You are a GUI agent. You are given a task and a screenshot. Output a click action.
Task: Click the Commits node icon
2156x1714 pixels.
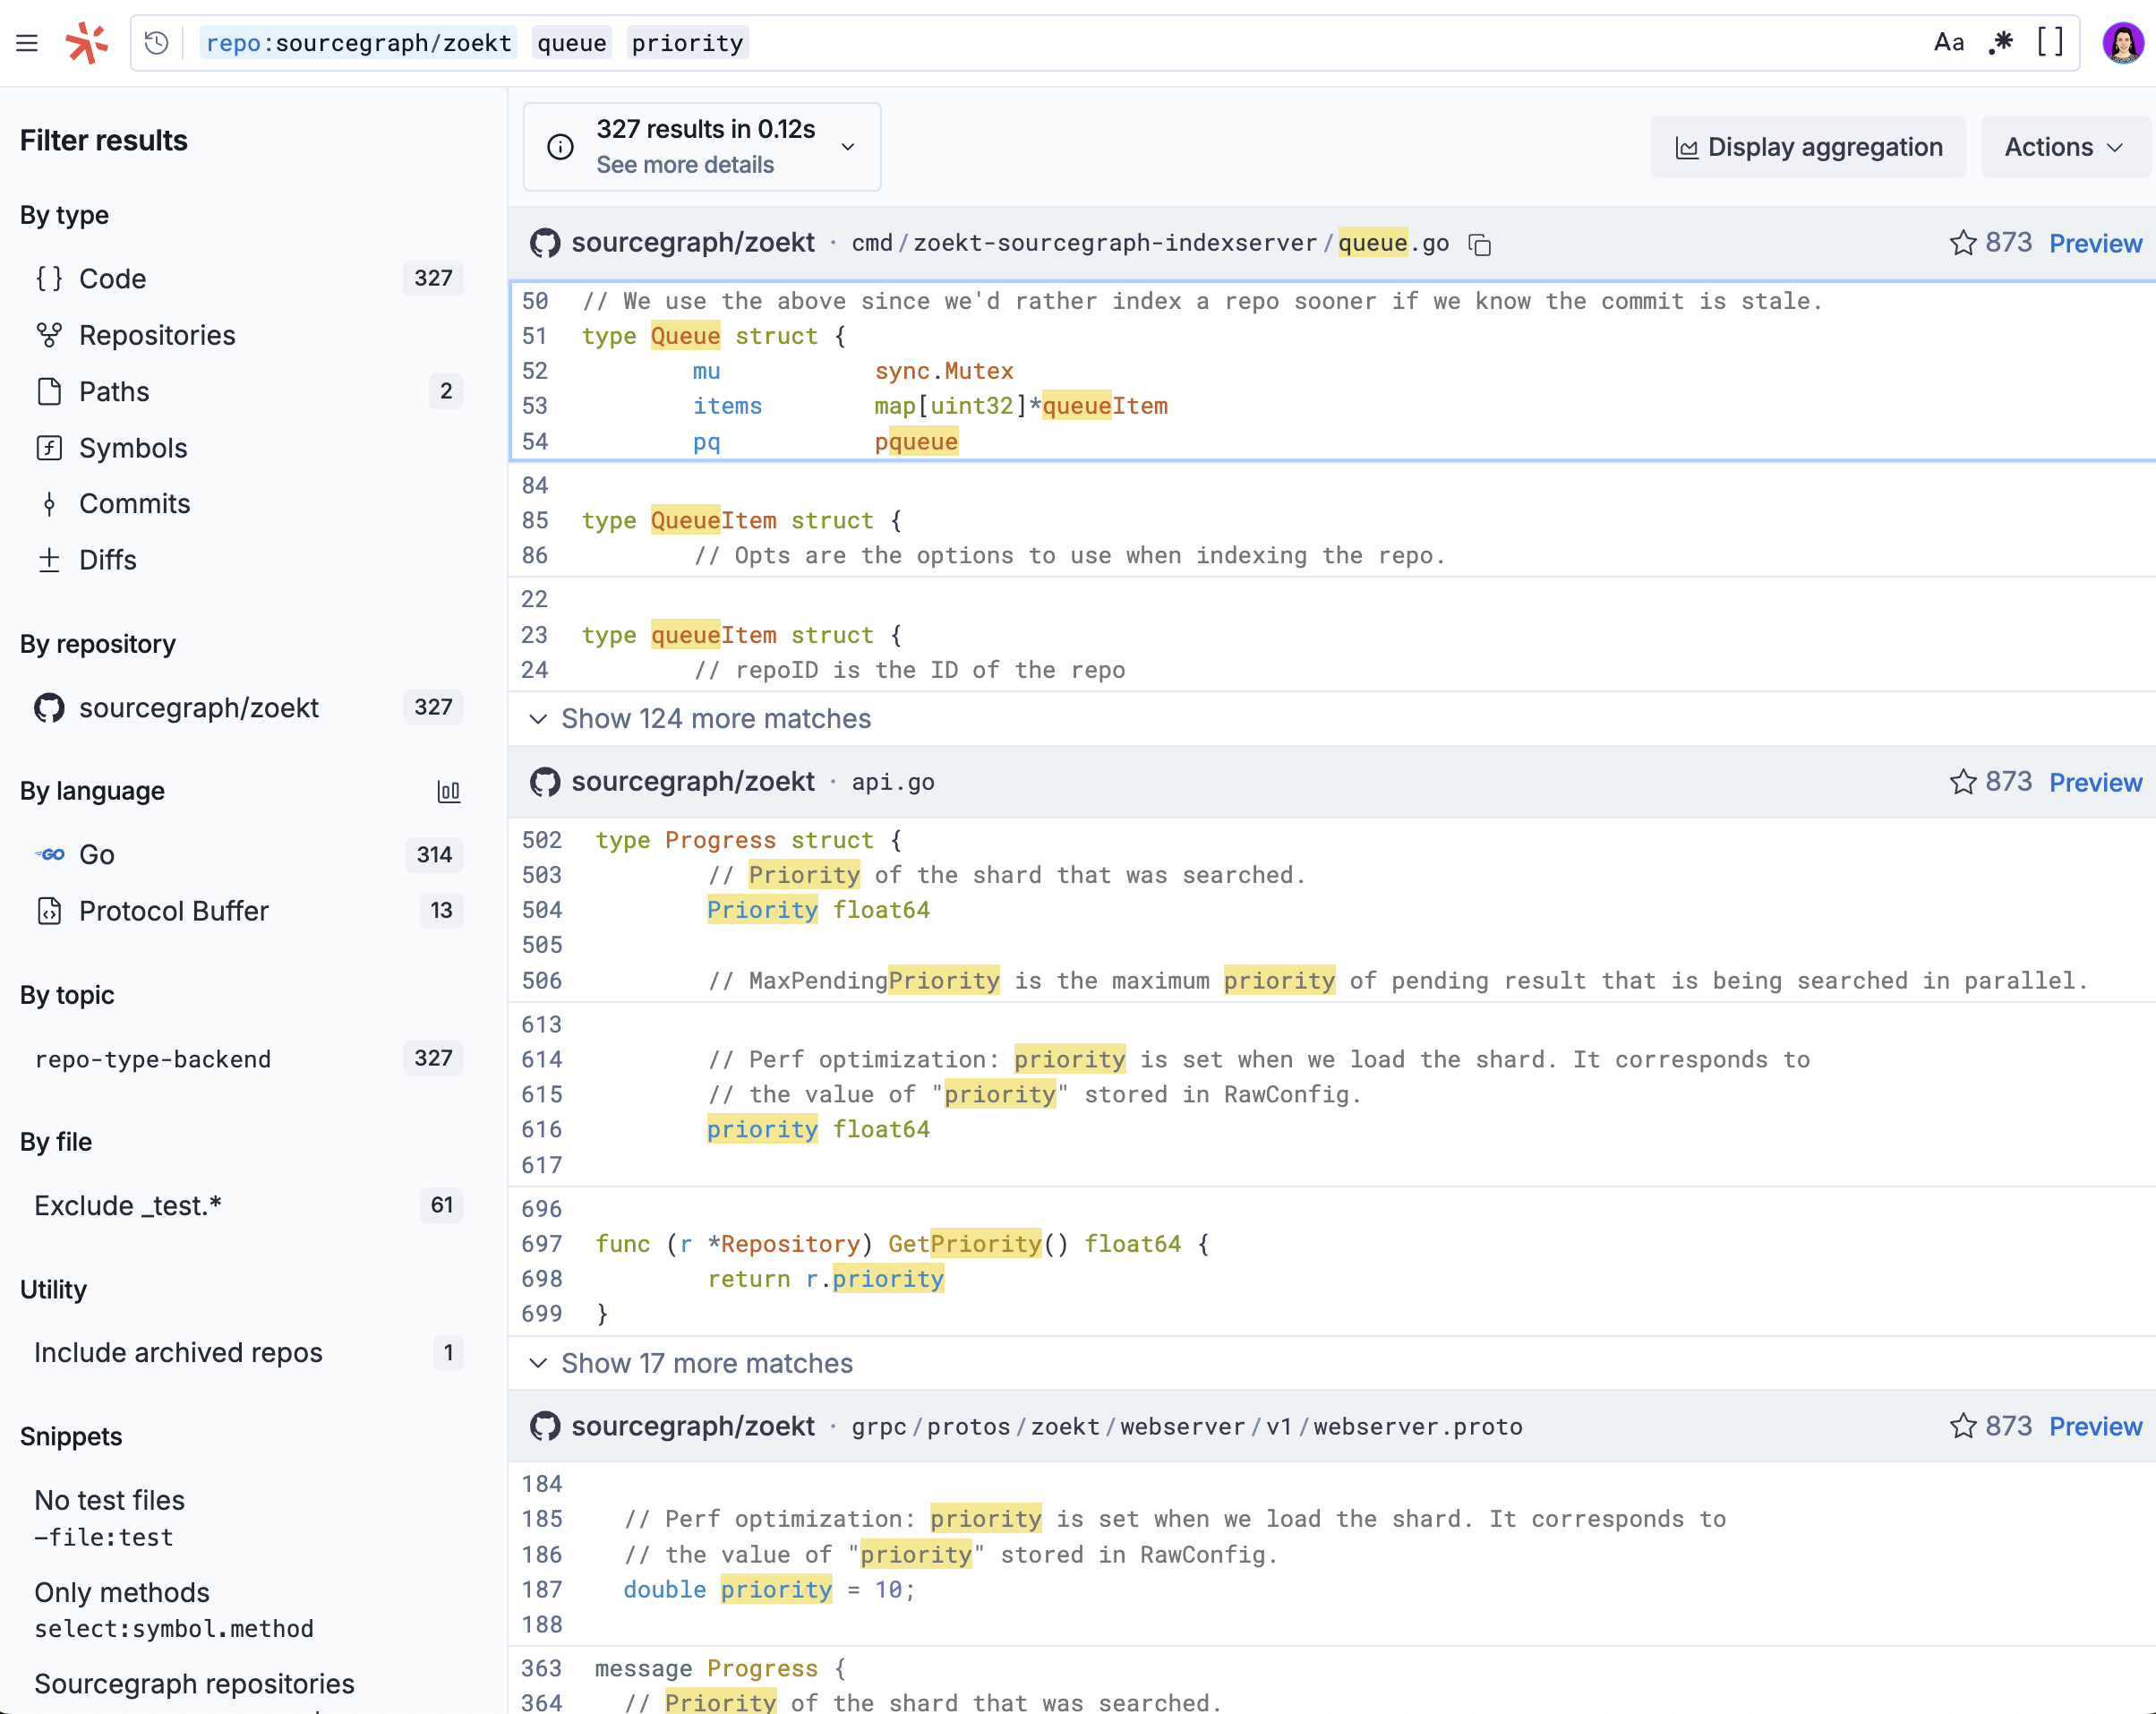49,503
